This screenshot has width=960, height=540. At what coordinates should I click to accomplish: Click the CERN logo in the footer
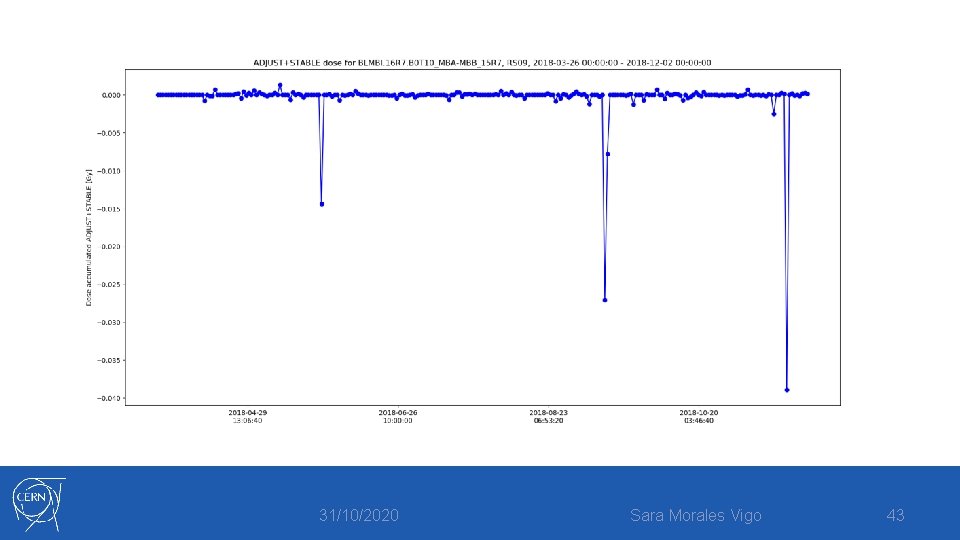point(38,504)
